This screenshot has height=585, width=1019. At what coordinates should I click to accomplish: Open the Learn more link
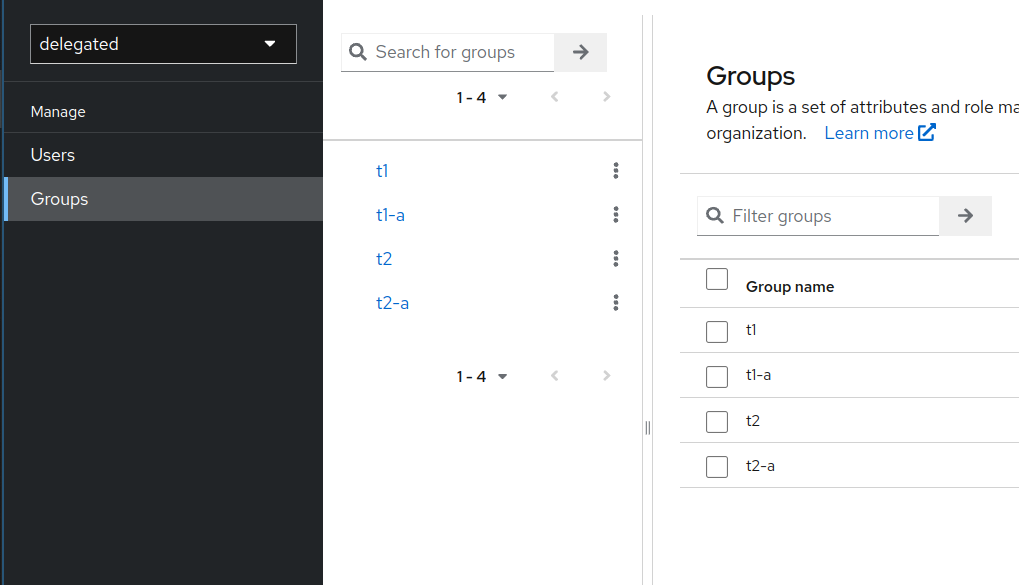866,132
